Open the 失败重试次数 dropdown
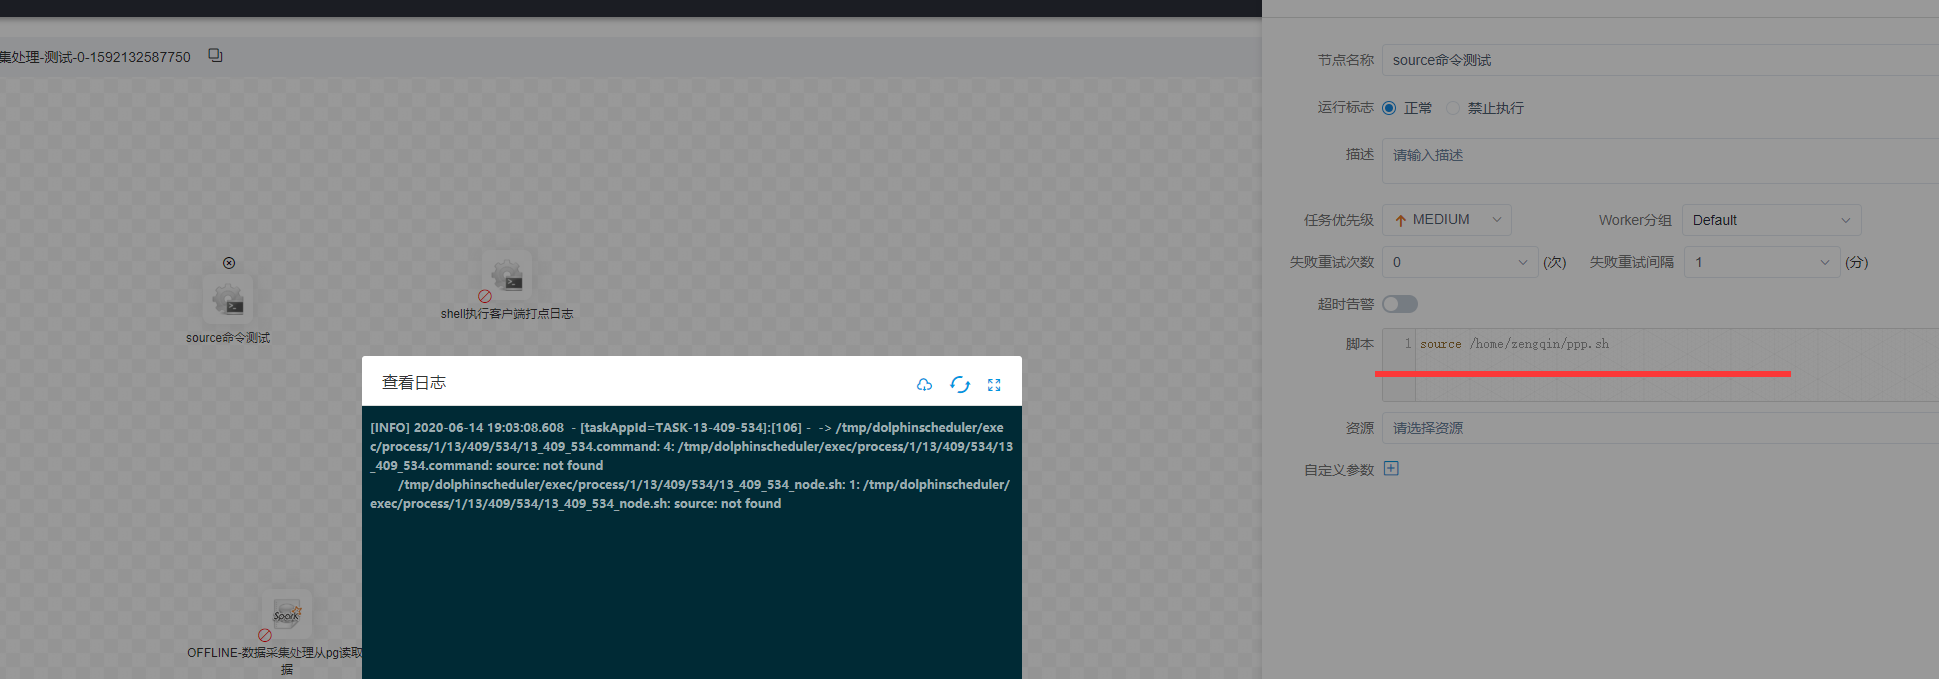This screenshot has height=679, width=1939. pyautogui.click(x=1460, y=262)
